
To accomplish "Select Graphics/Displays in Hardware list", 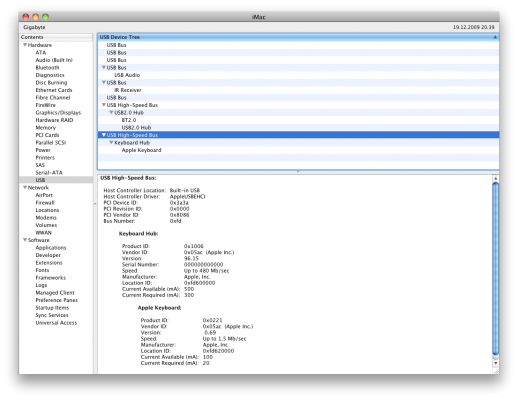I will (x=58, y=113).
